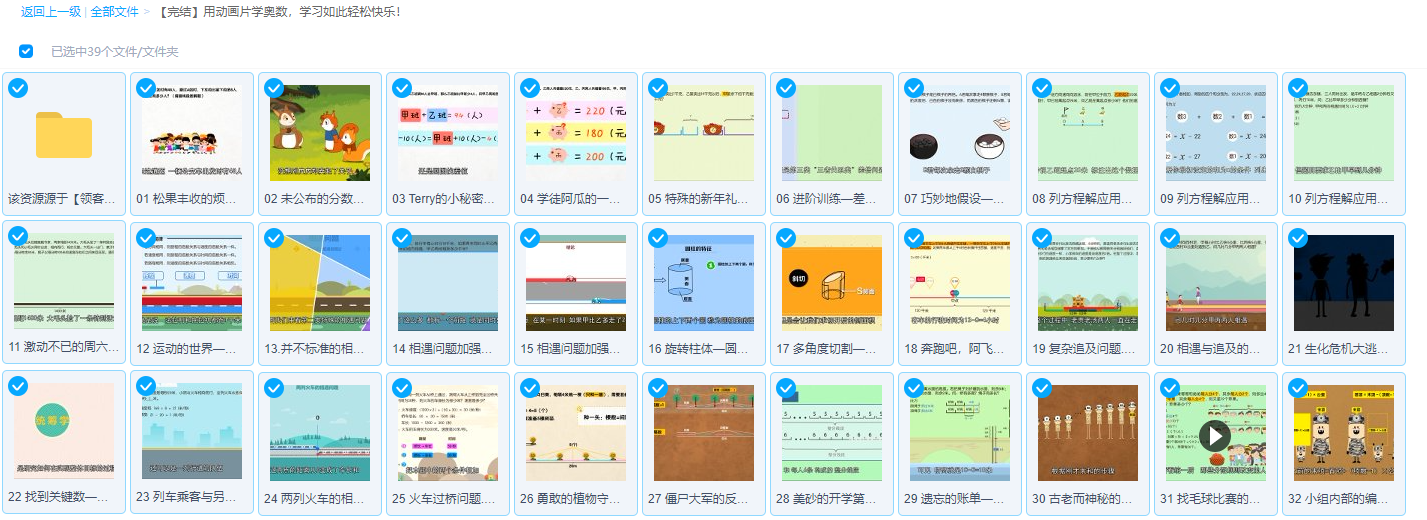Open the yellow folder icon
1427x520 pixels.
point(64,134)
